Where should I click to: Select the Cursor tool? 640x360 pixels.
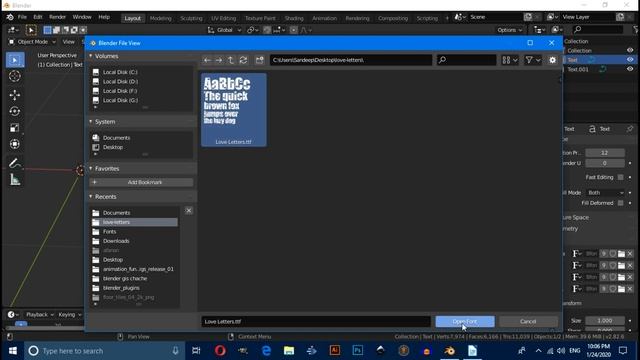15,76
